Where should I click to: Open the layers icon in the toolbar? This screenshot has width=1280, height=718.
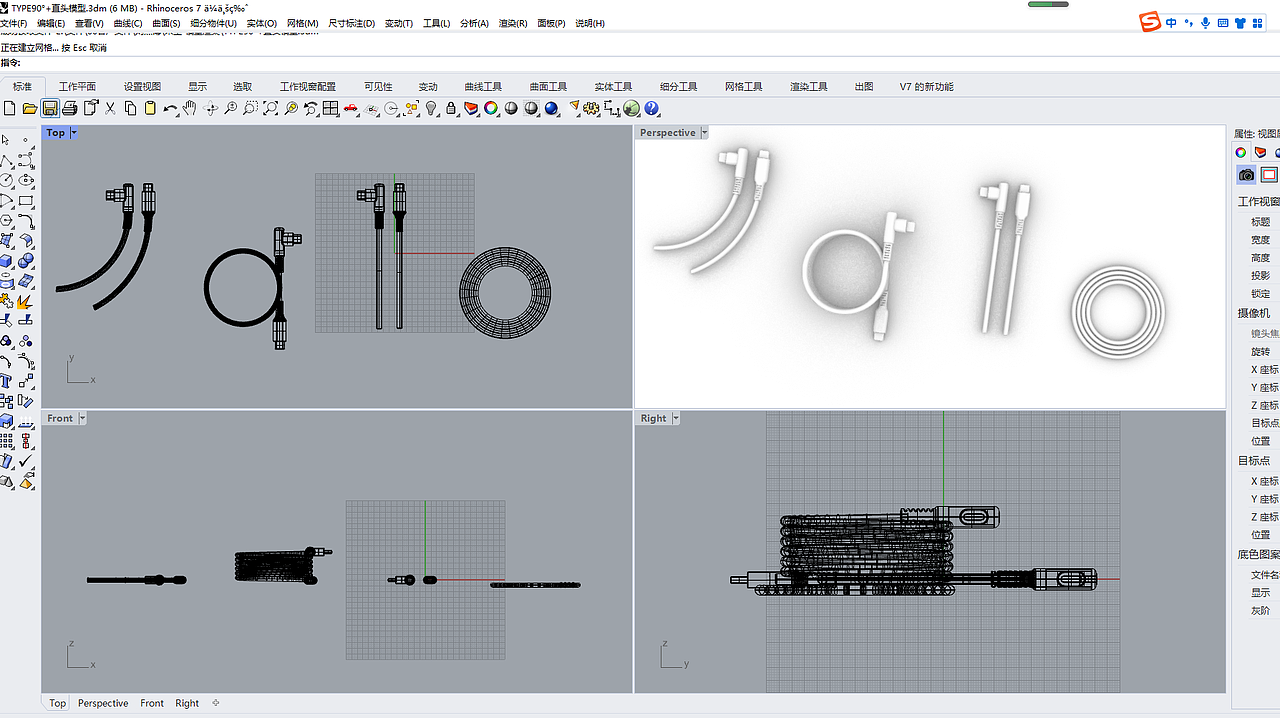pyautogui.click(x=471, y=108)
